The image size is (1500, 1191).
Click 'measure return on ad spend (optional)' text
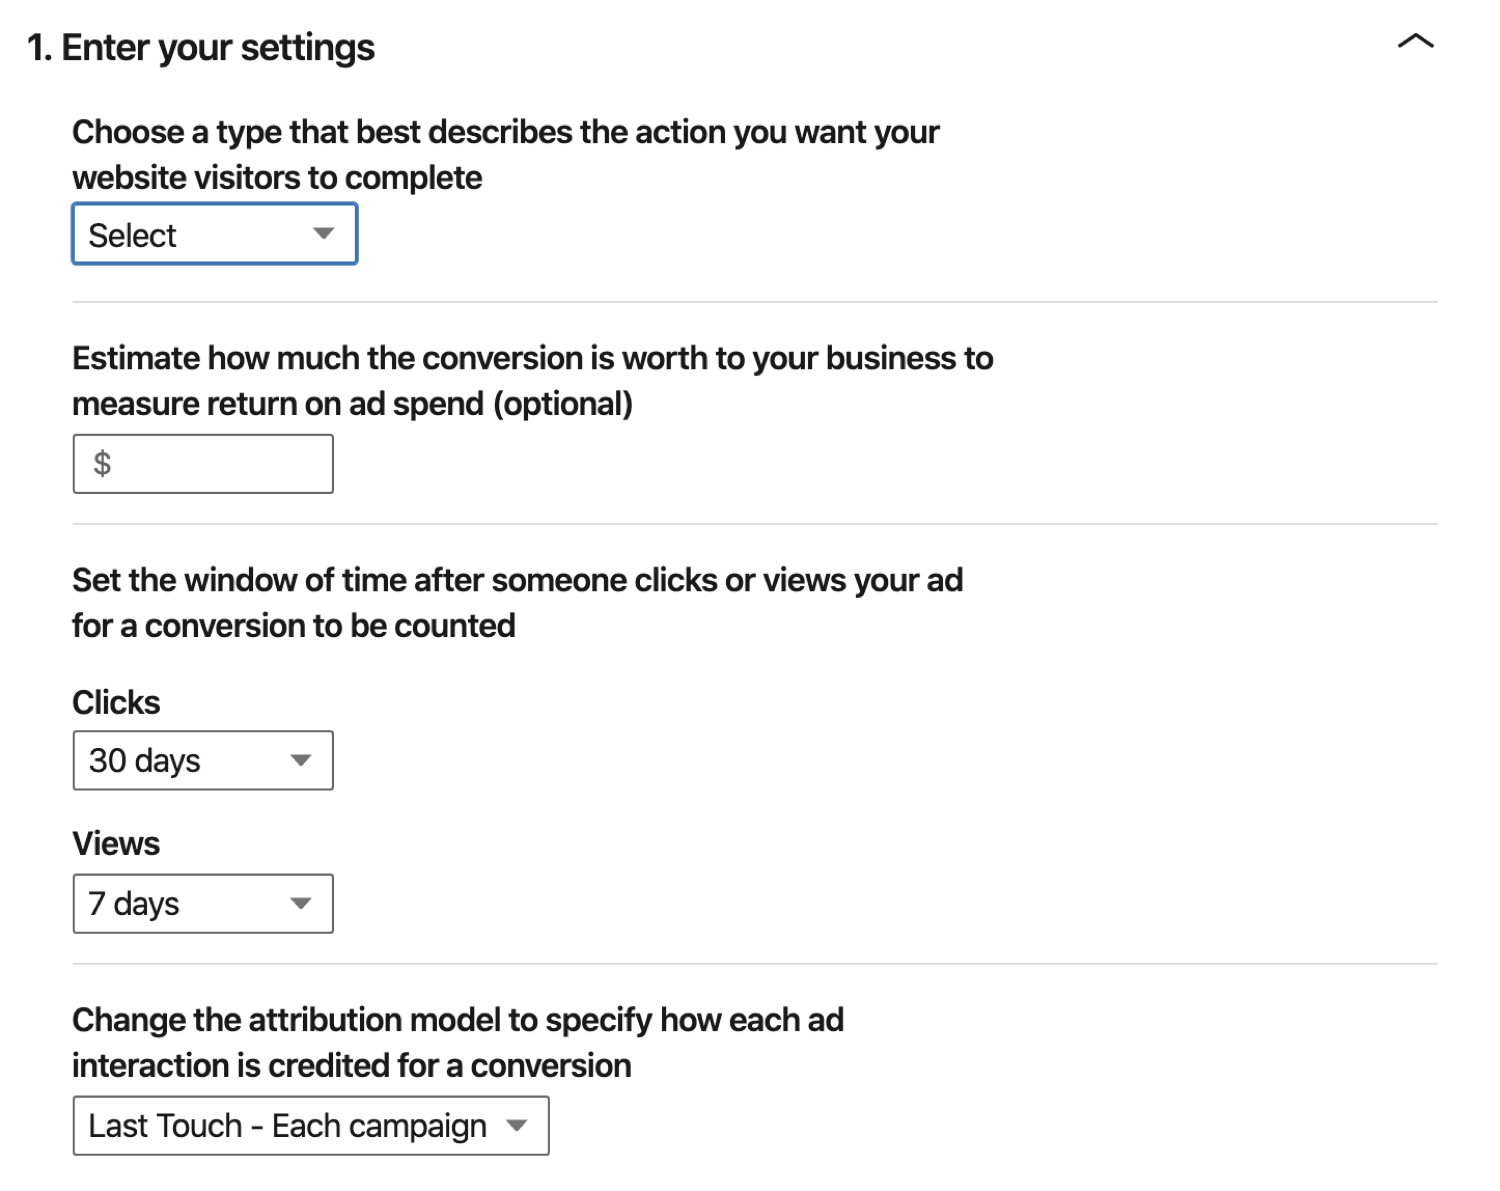click(x=352, y=405)
